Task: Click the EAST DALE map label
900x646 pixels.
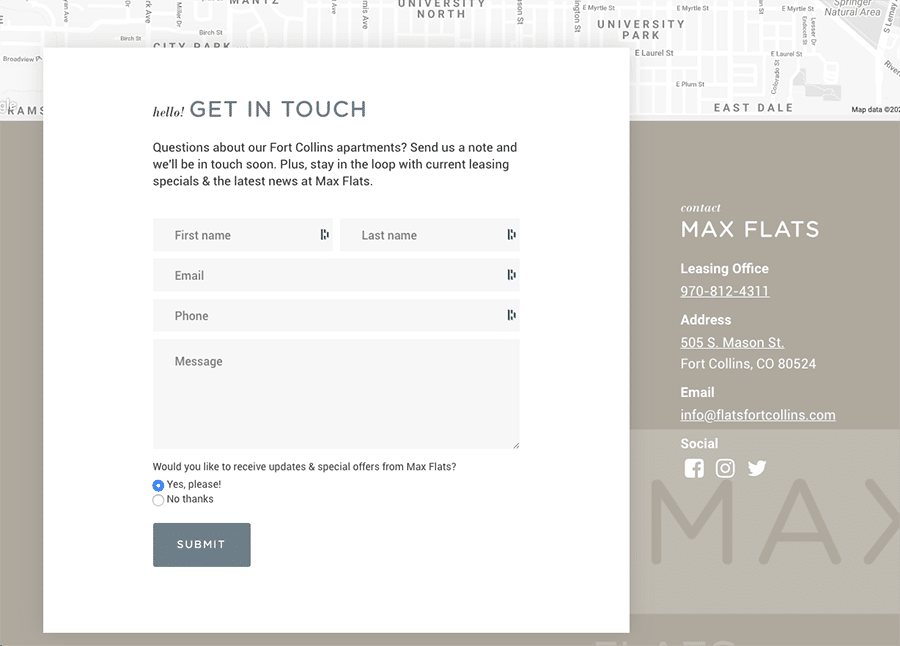Action: tap(753, 107)
